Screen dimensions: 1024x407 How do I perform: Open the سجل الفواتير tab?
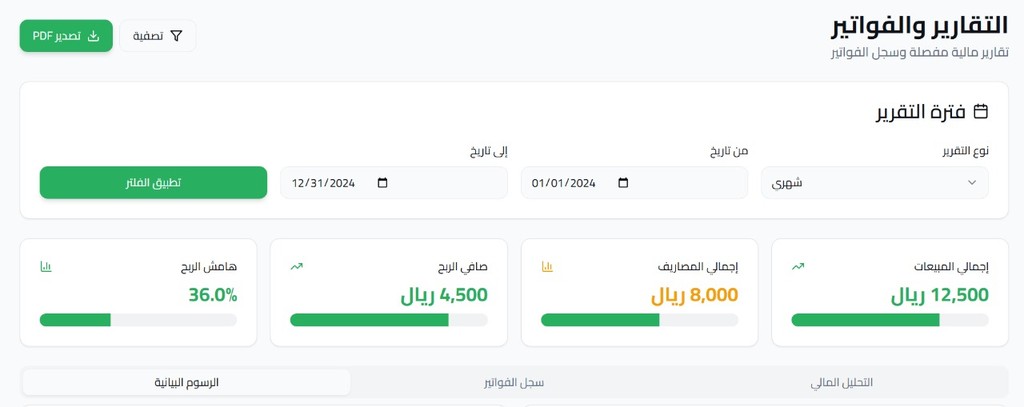[514, 383]
